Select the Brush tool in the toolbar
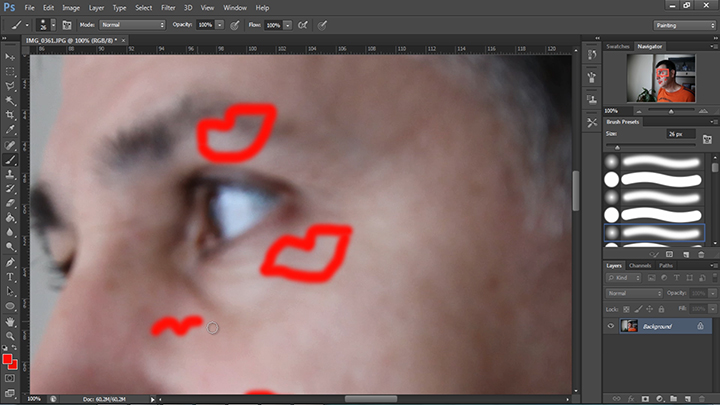The height and width of the screenshot is (405, 720). pyautogui.click(x=10, y=159)
